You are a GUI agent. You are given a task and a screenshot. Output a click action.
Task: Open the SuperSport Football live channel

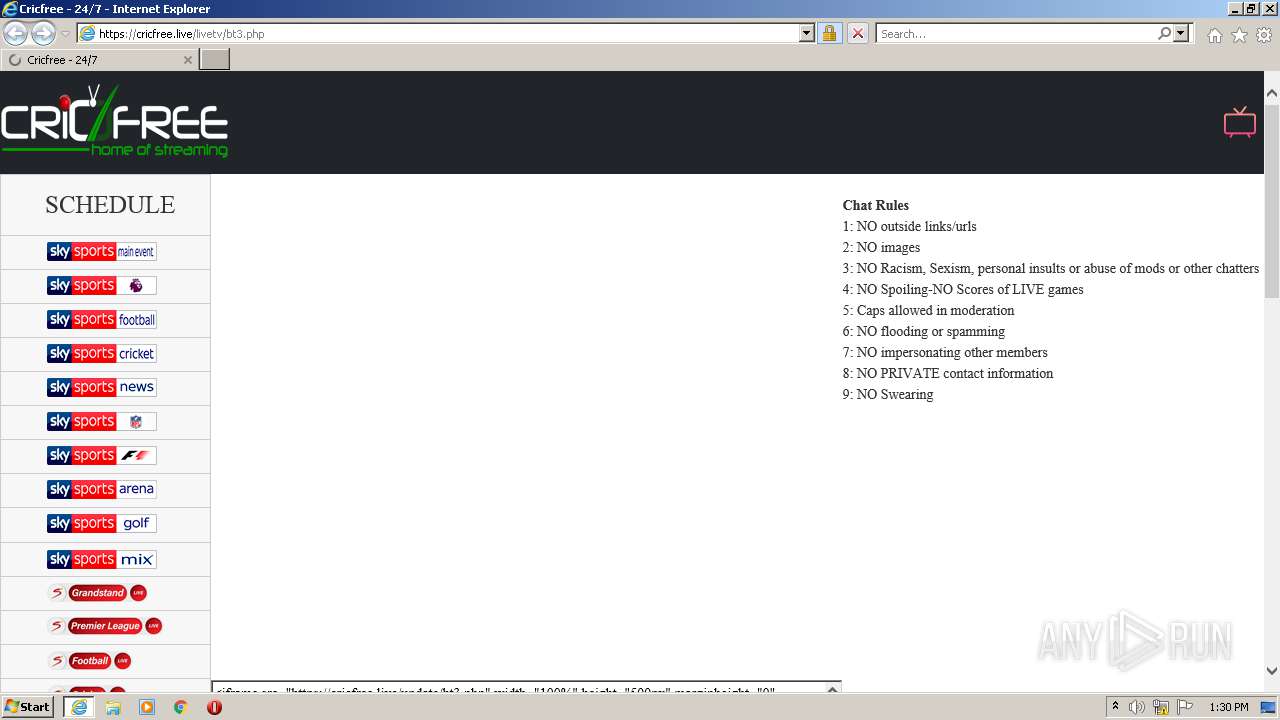pyautogui.click(x=89, y=661)
